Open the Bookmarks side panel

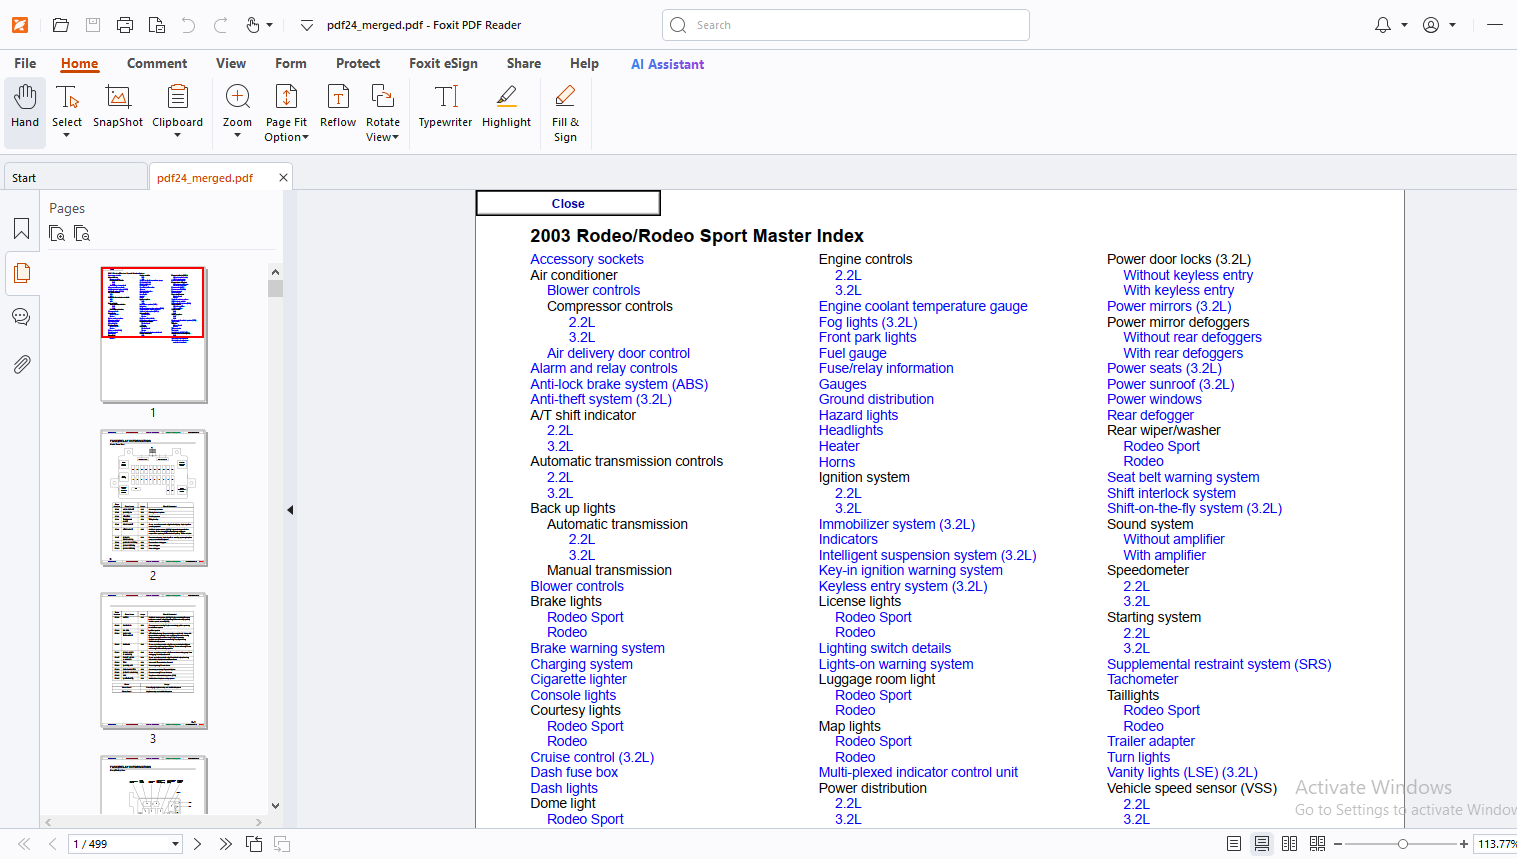(x=21, y=229)
